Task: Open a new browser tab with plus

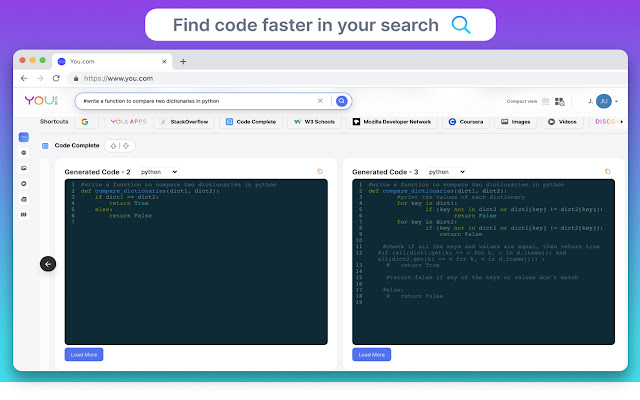Action: pos(183,62)
